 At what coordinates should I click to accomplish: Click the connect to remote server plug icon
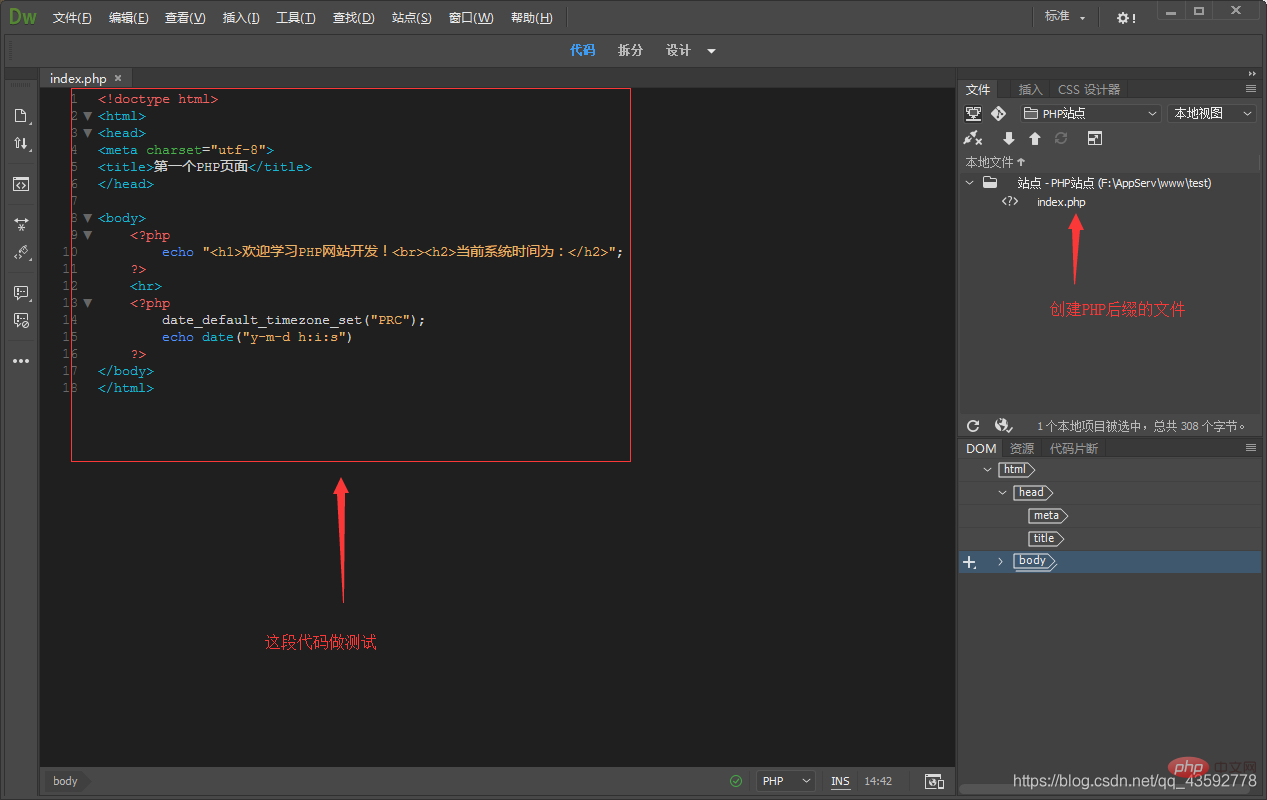[x=972, y=138]
